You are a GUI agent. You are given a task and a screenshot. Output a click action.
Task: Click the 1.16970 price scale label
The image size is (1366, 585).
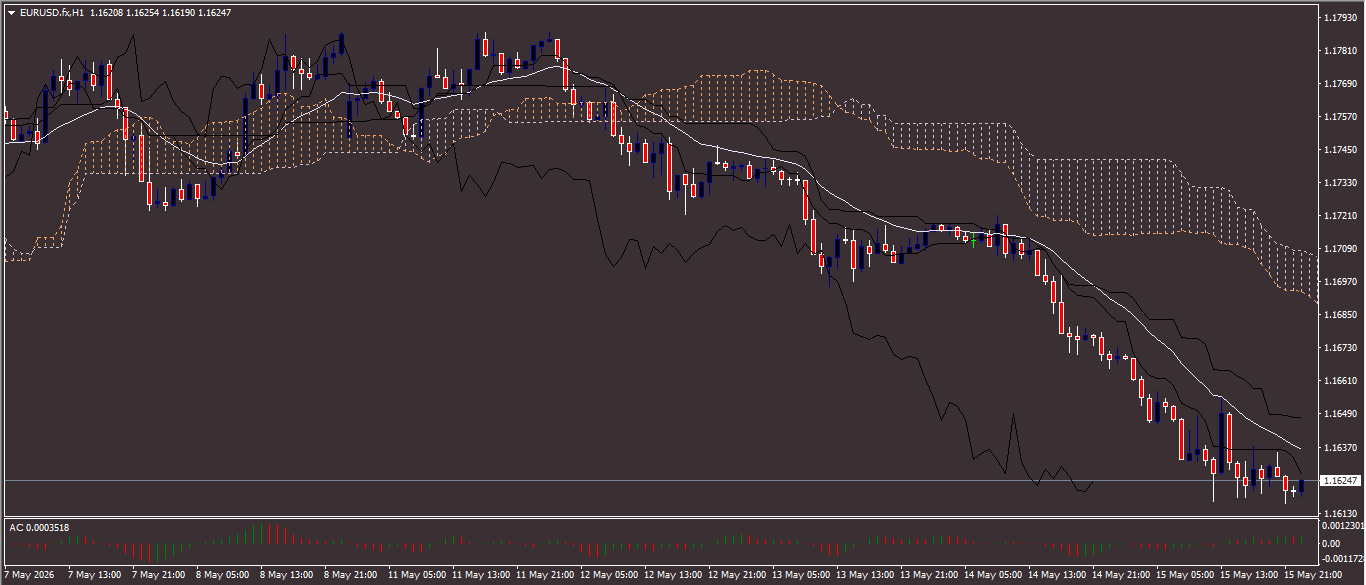(1339, 282)
